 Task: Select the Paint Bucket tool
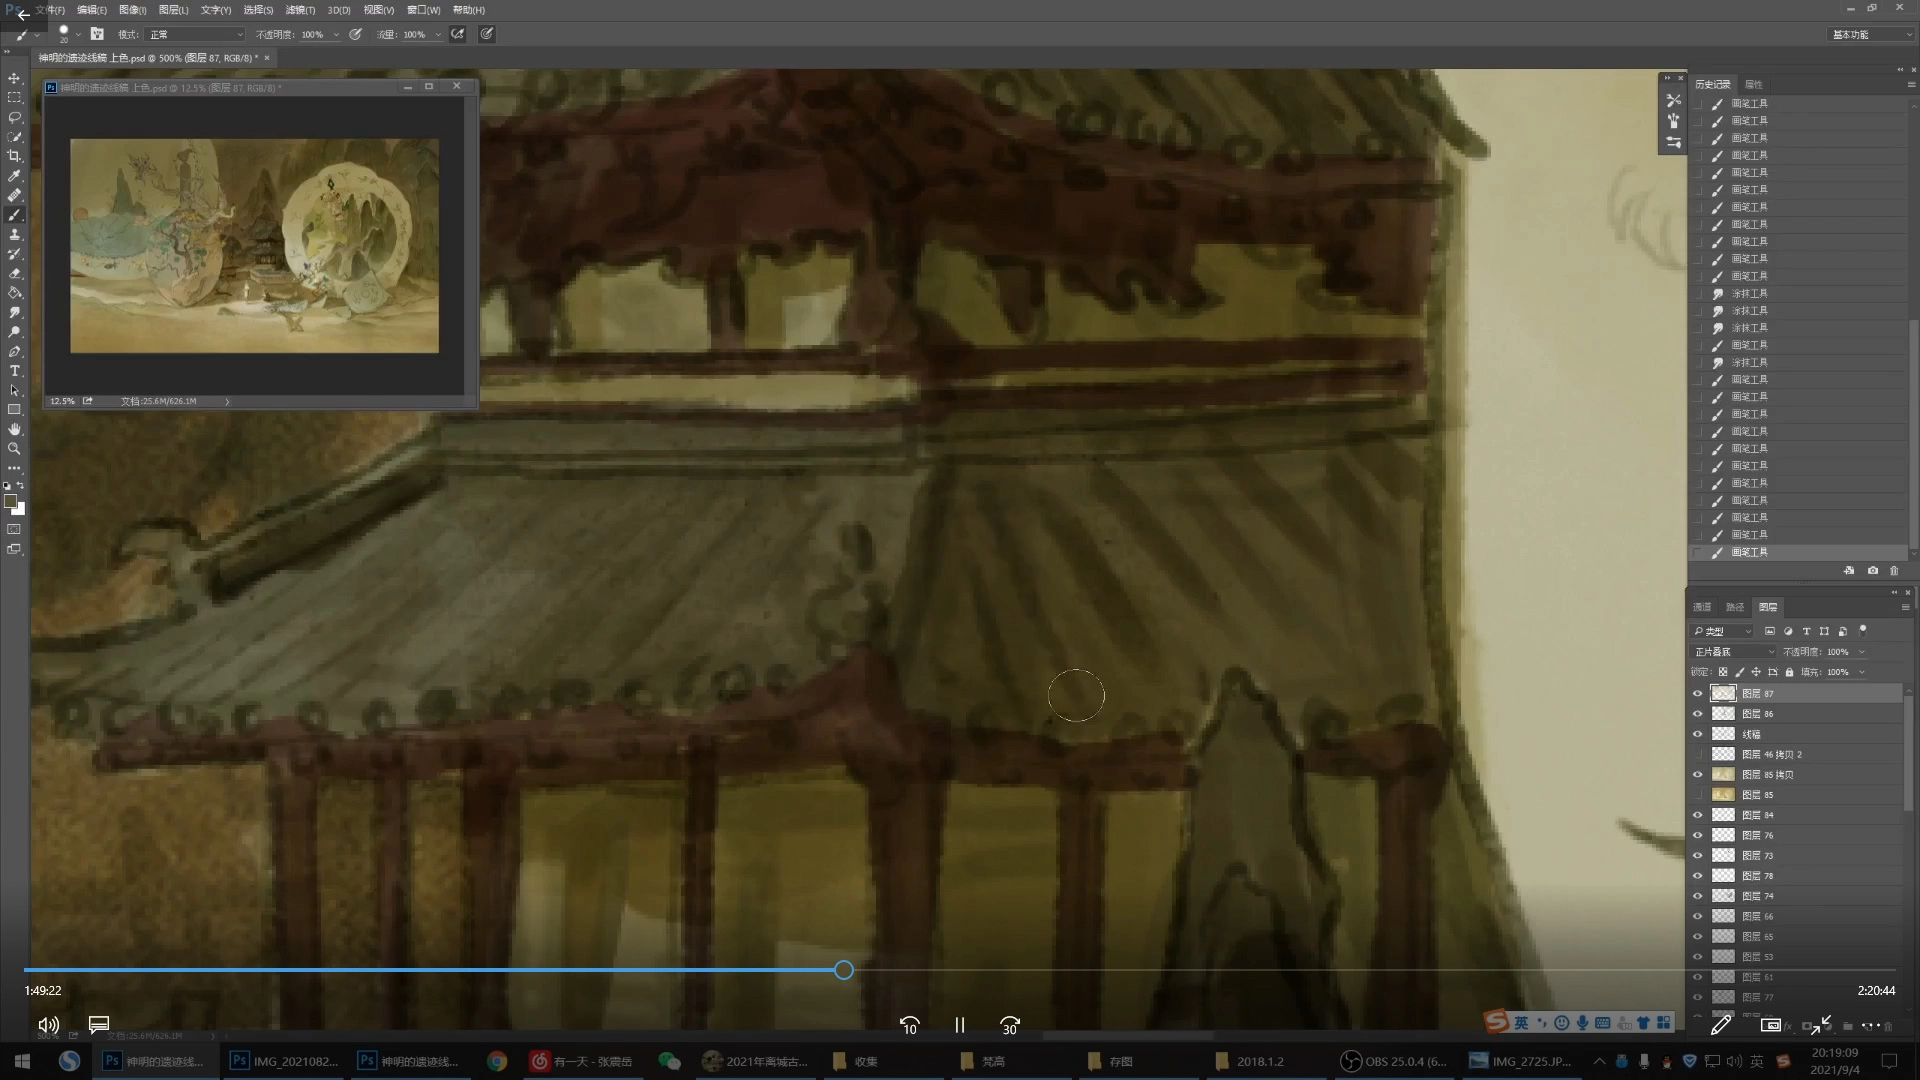(14, 293)
